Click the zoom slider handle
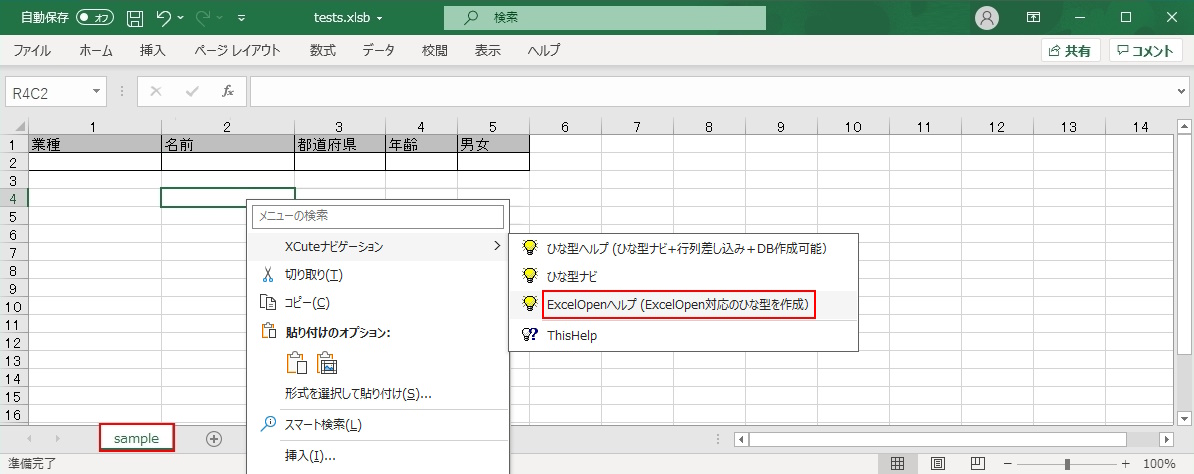 click(1068, 463)
